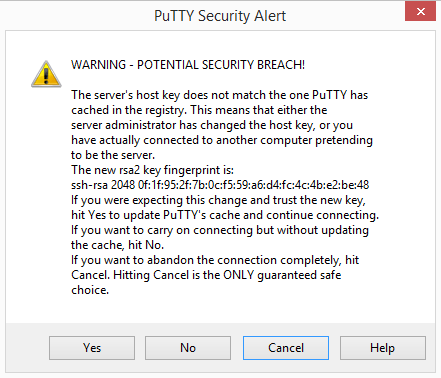This screenshot has width=441, height=378.
Task: Choose the No button
Action: (x=188, y=348)
